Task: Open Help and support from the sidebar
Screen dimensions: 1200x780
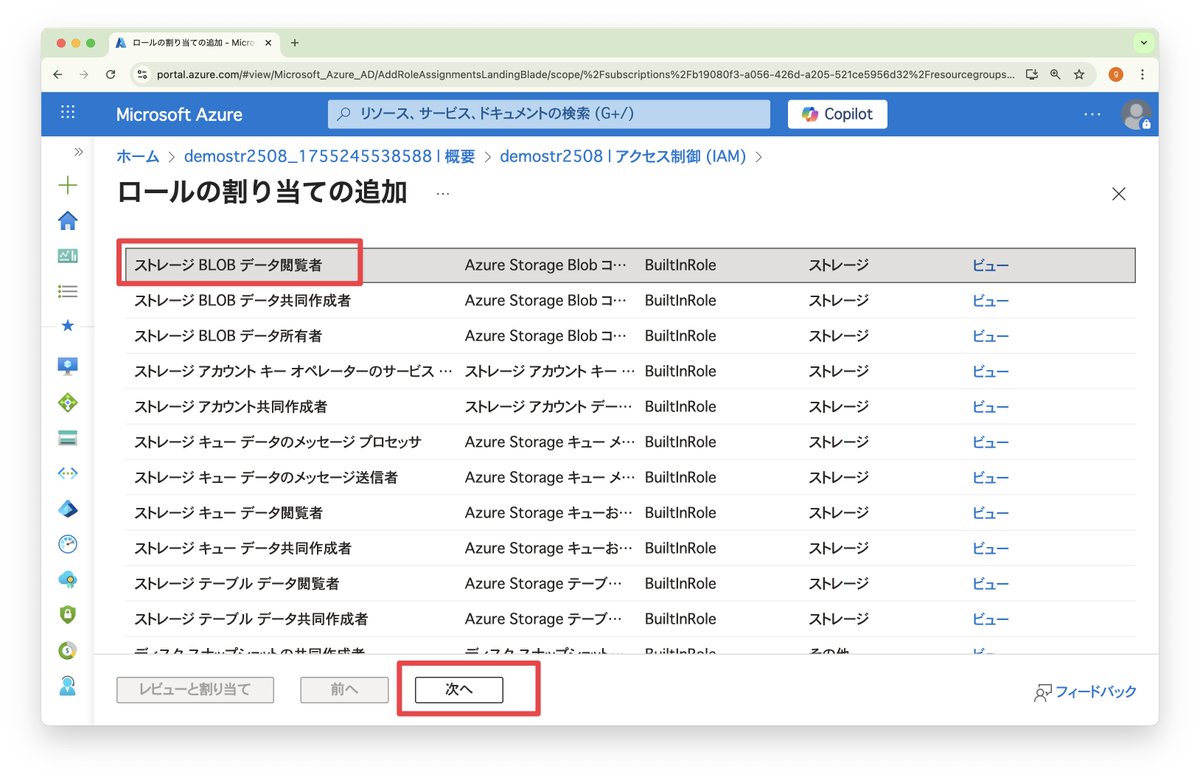Action: coord(67,687)
